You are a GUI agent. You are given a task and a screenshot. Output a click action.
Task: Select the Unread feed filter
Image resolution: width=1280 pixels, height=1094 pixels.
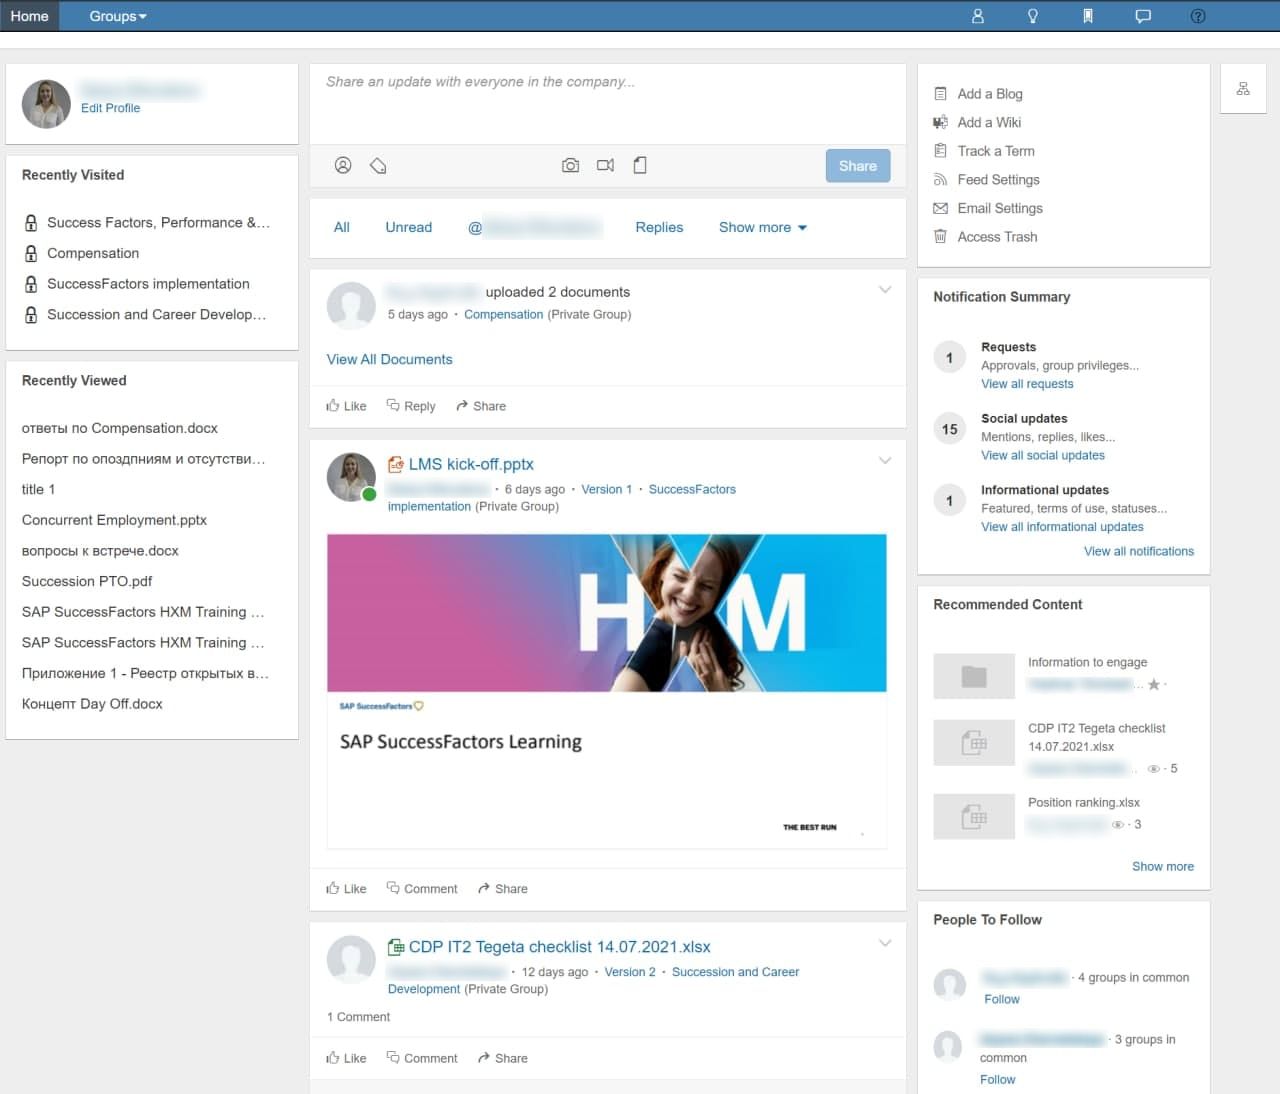[x=409, y=228]
